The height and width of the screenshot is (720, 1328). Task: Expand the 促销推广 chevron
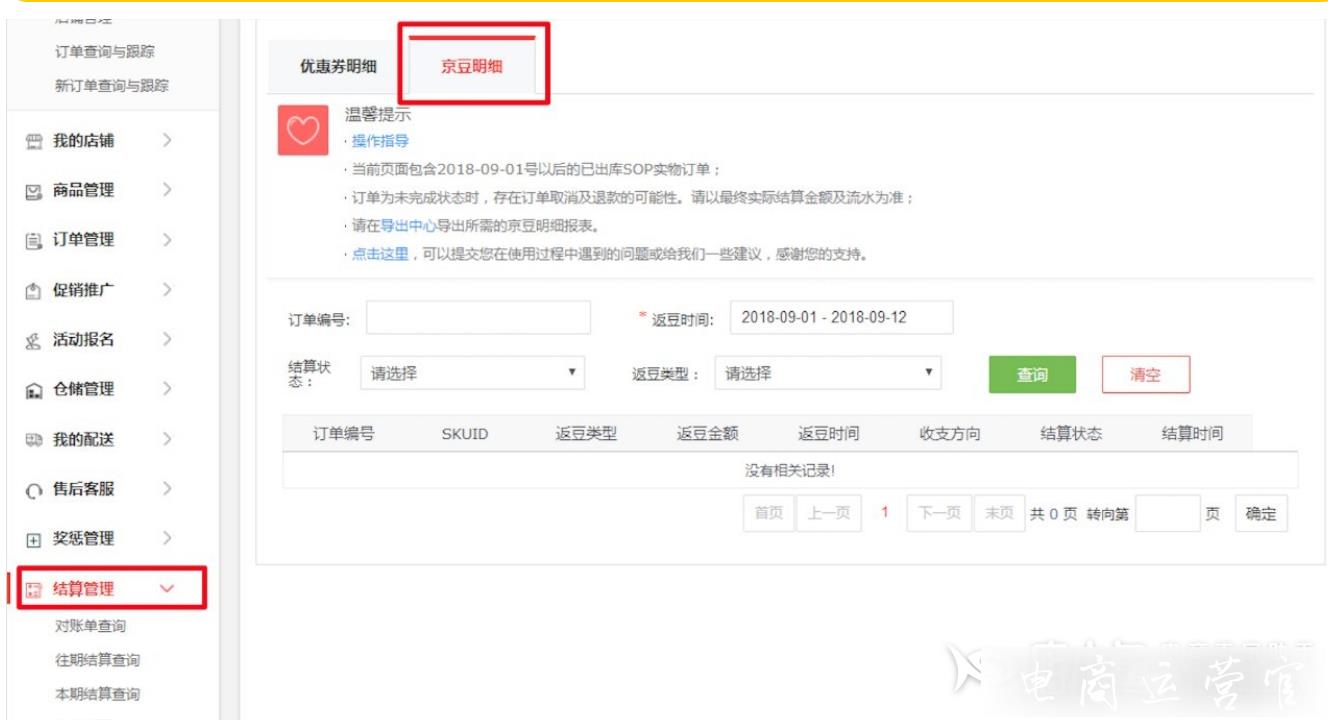tap(167, 290)
